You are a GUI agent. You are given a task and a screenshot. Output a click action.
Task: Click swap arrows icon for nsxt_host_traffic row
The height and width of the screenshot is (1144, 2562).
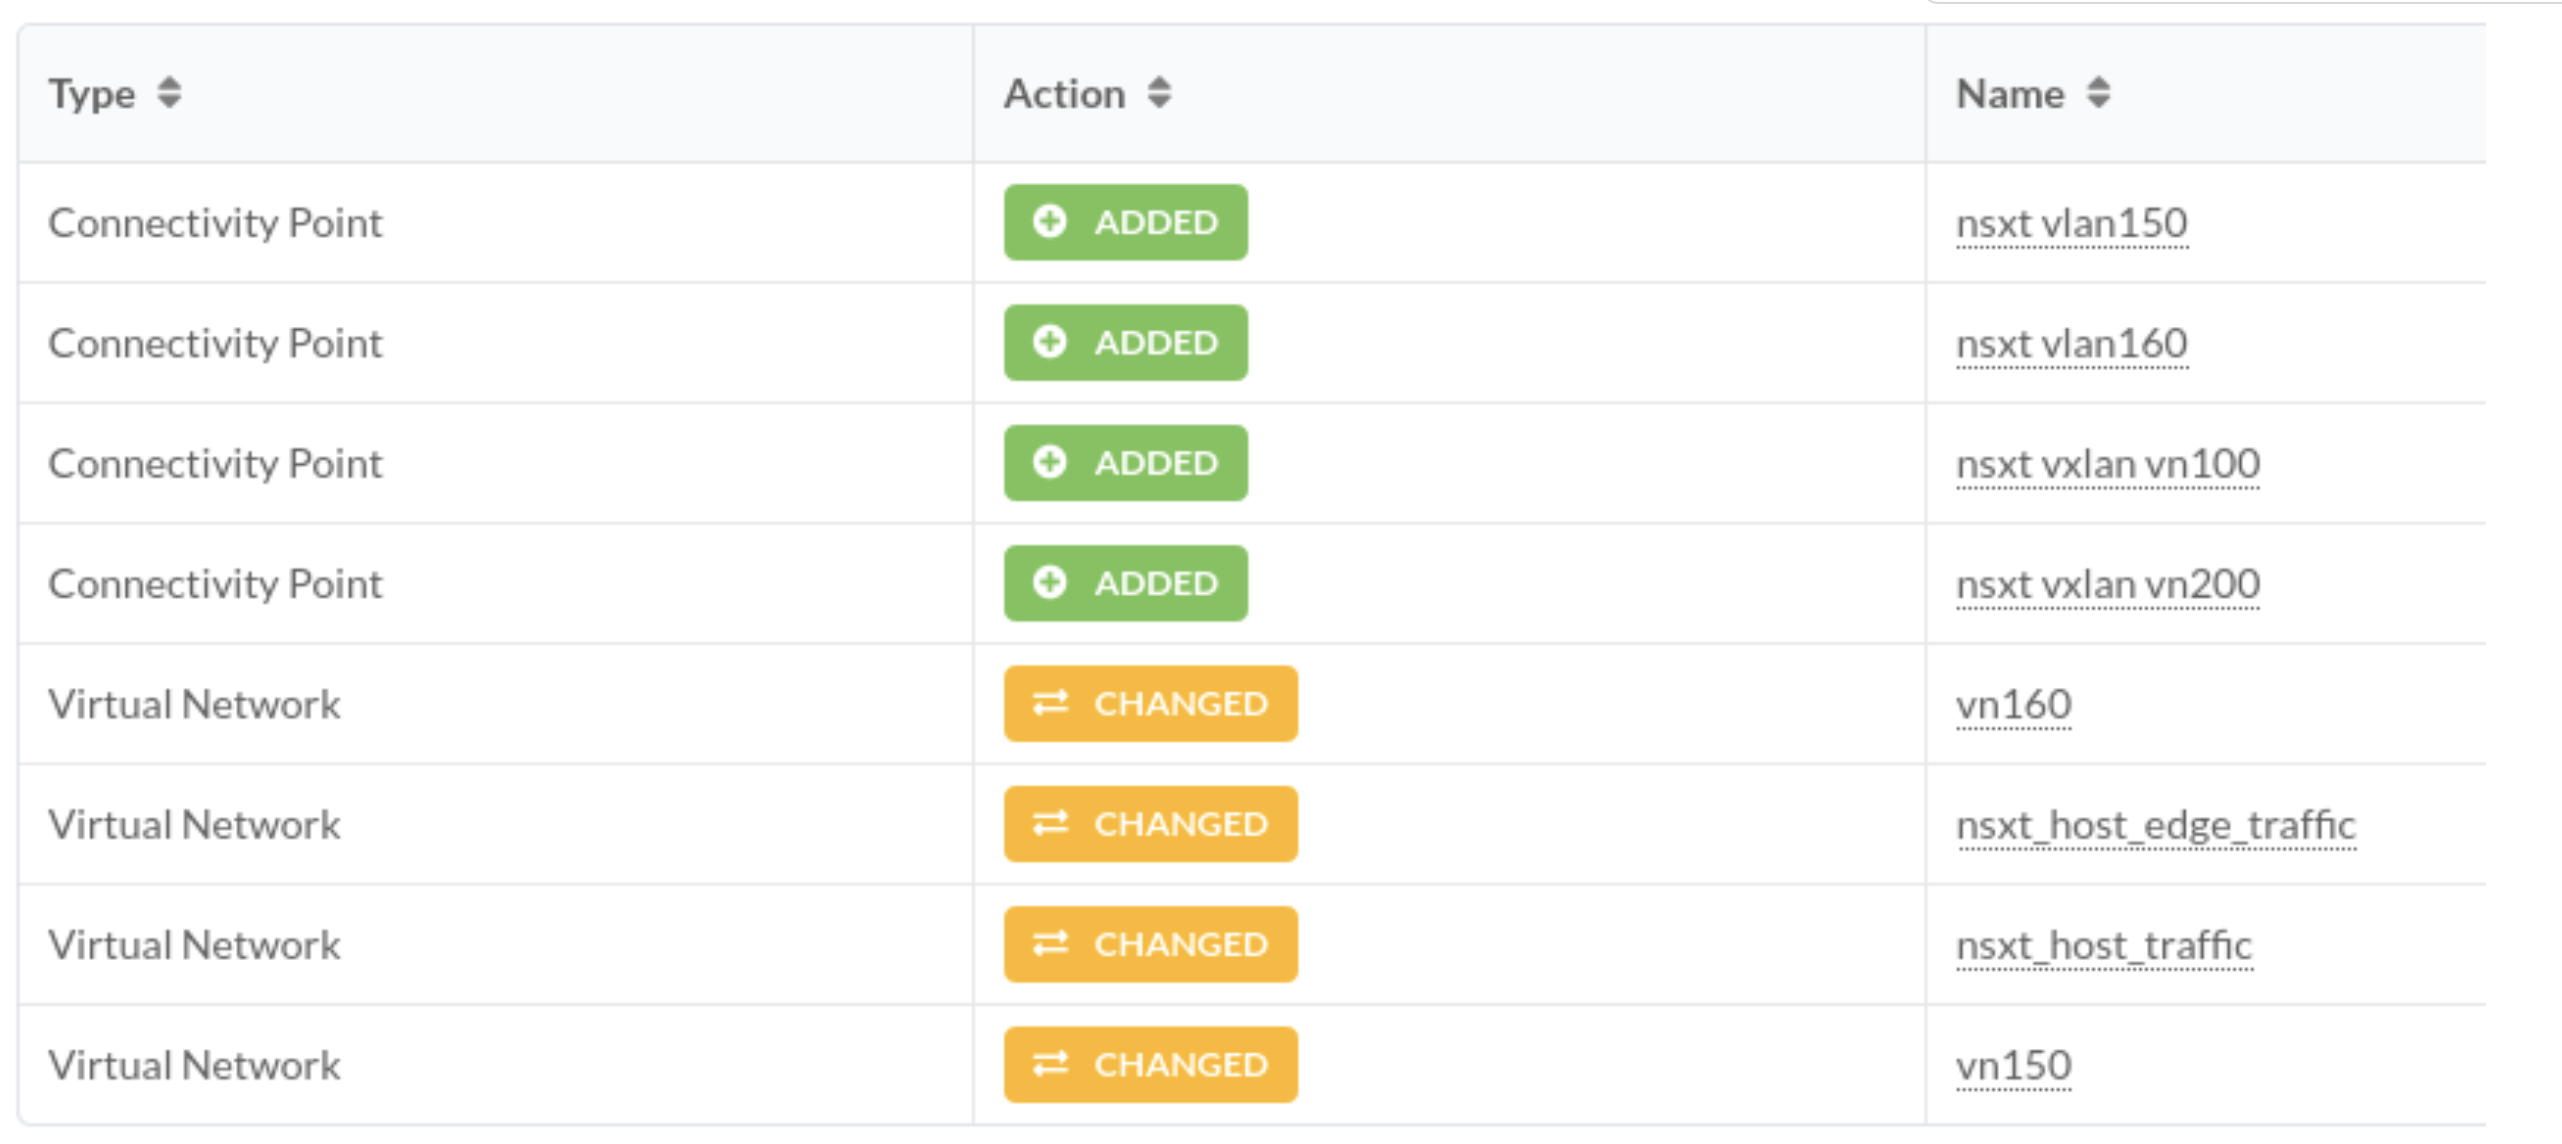[x=1050, y=944]
